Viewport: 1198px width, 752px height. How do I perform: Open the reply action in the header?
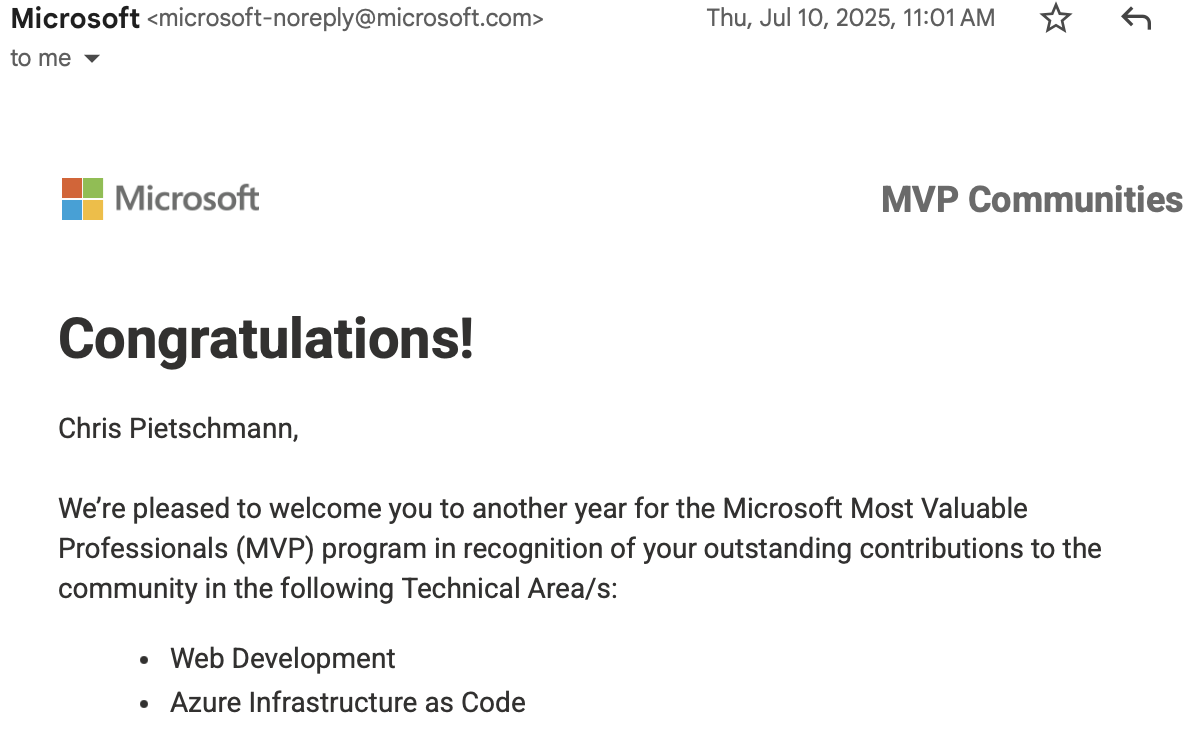tap(1135, 18)
